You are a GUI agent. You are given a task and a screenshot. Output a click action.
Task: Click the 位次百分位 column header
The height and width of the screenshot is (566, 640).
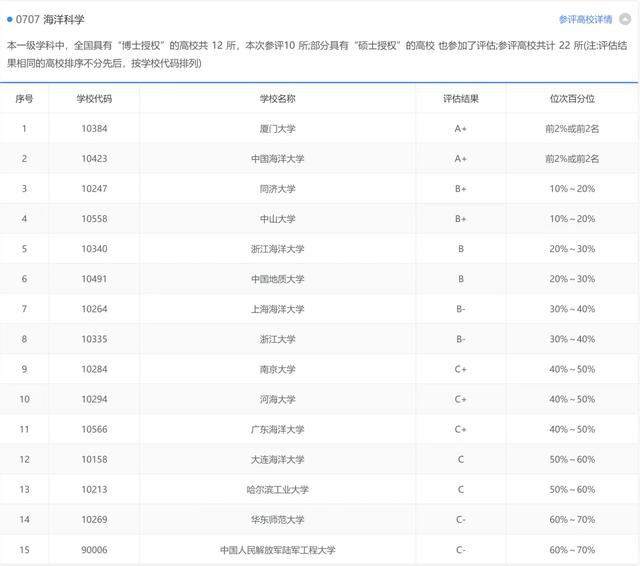pos(572,99)
